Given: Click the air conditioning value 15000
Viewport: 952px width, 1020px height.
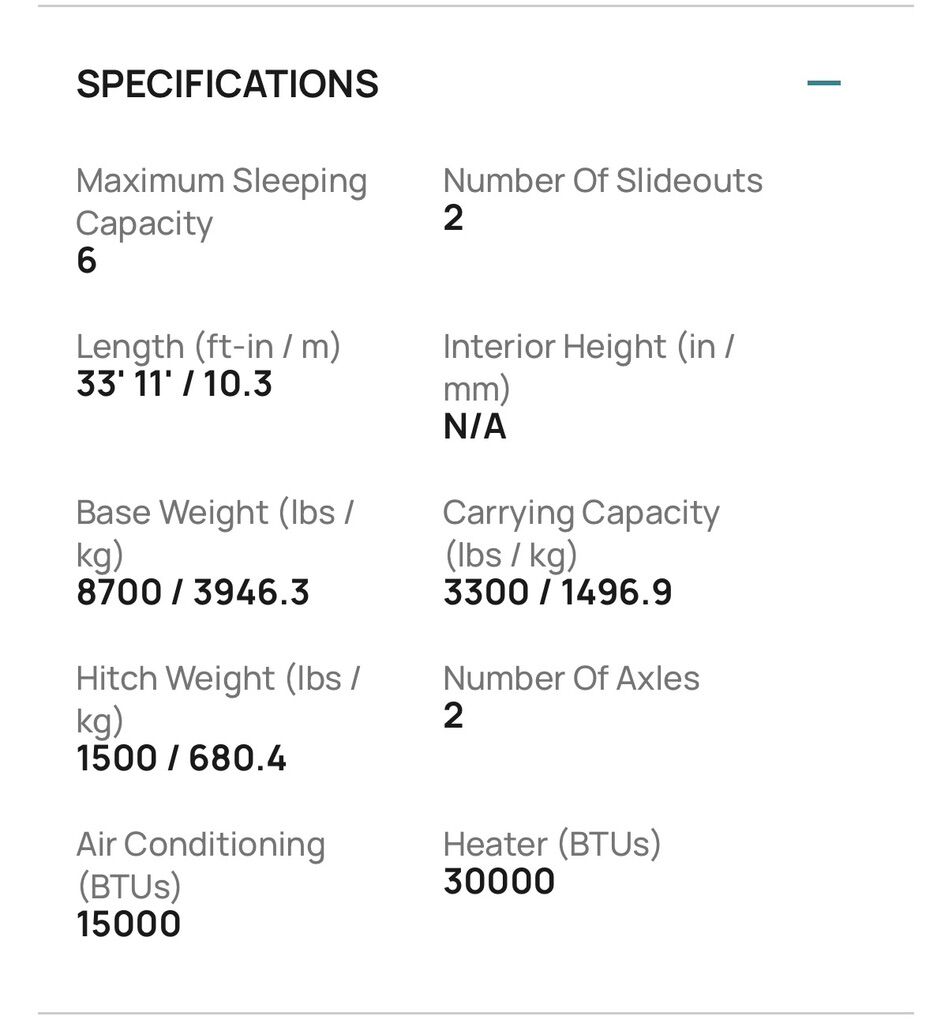Looking at the screenshot, I should tap(128, 924).
